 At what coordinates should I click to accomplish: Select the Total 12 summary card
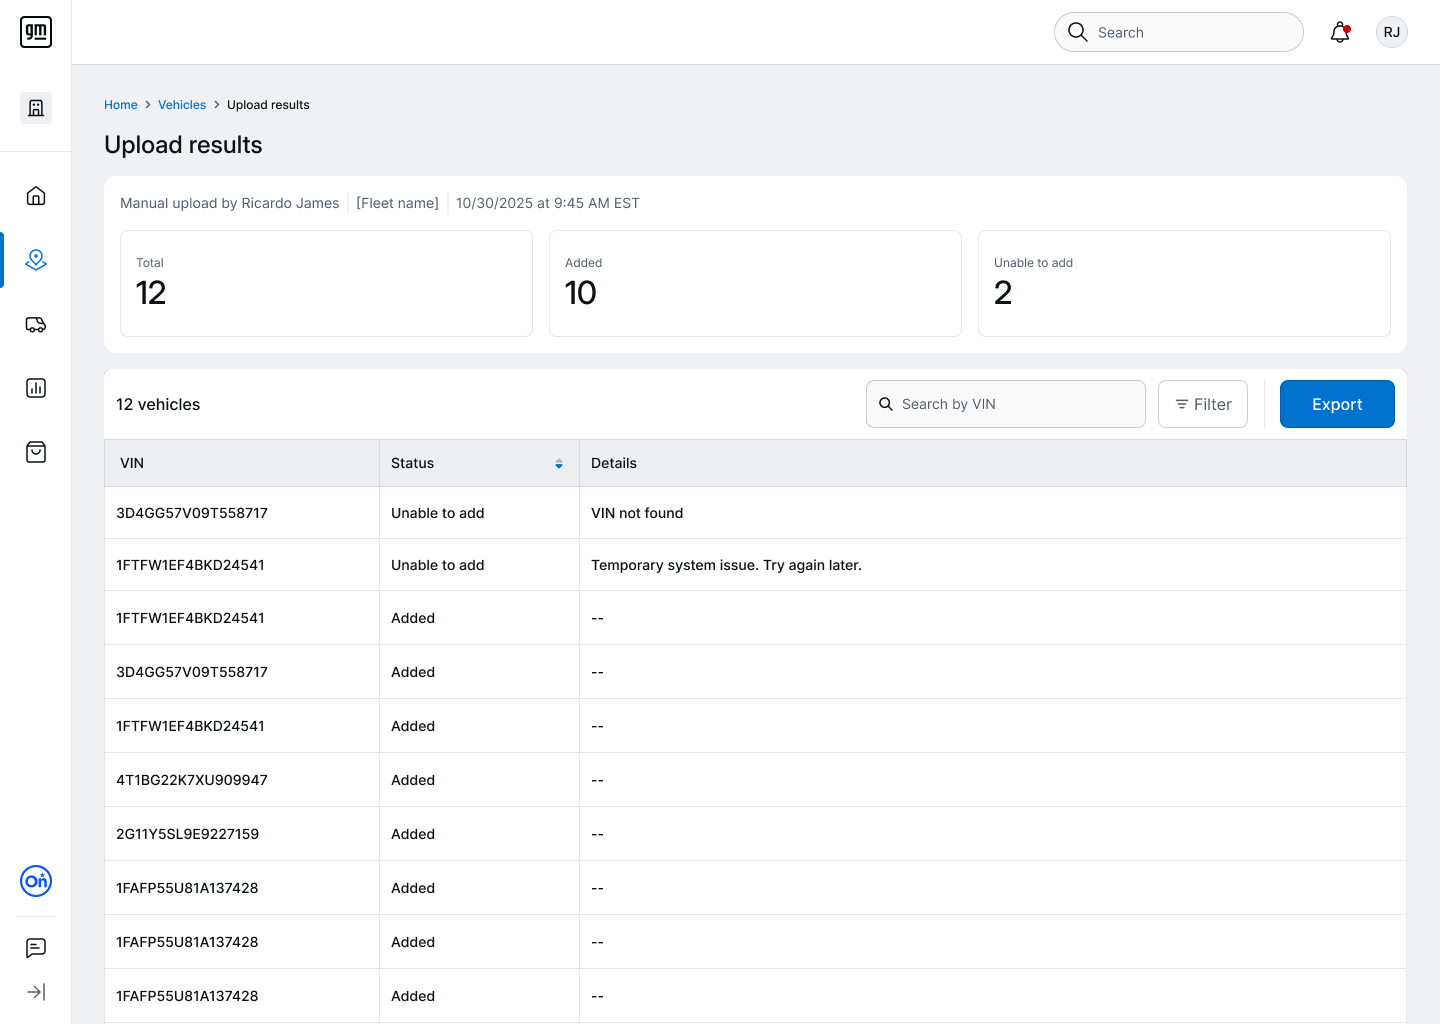click(x=326, y=284)
